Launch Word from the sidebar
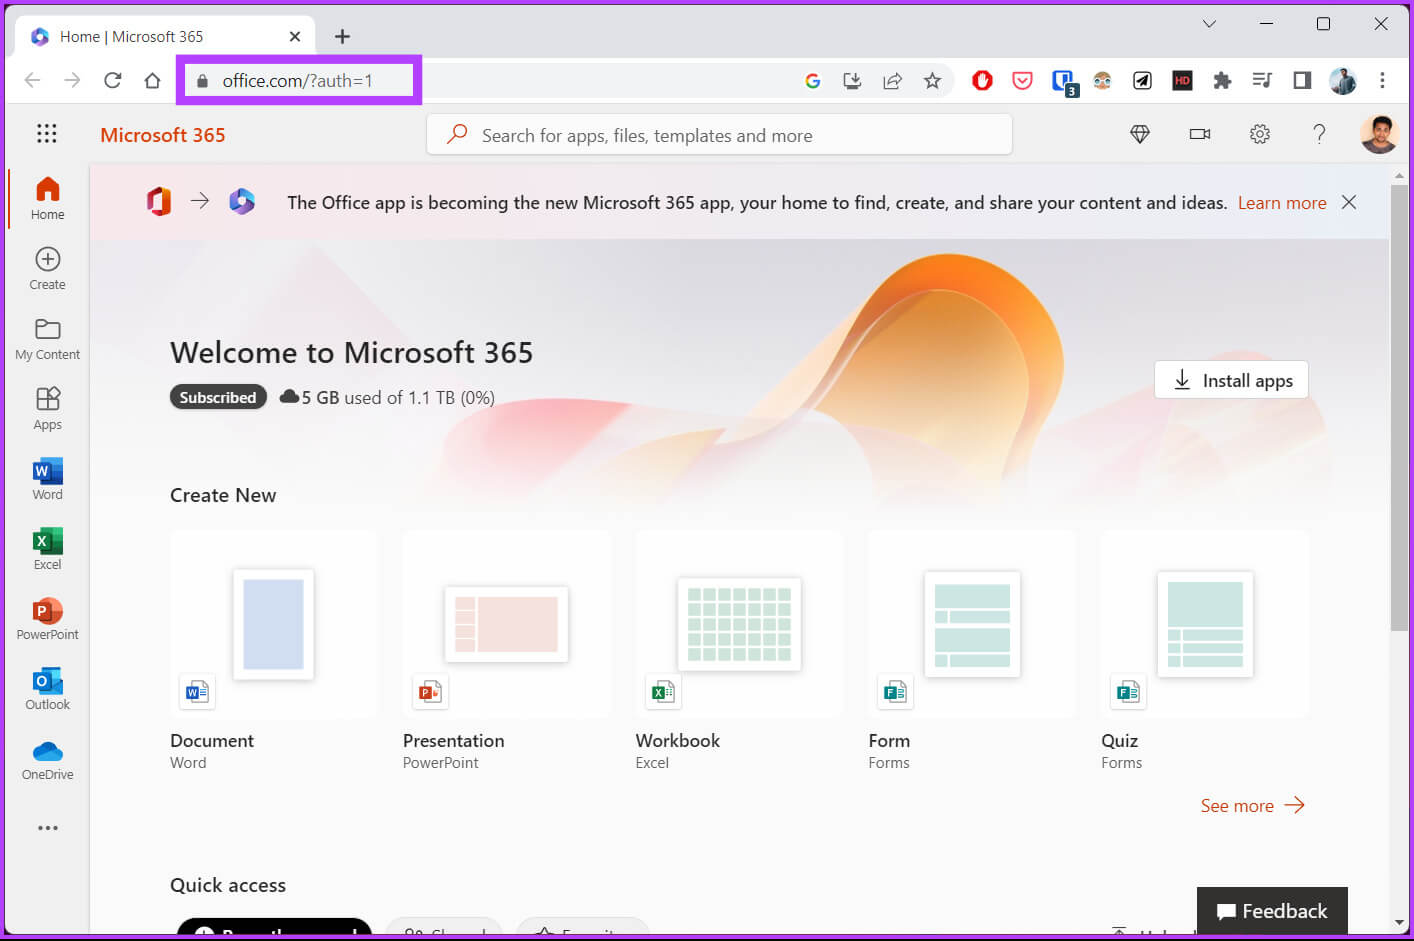The height and width of the screenshot is (941, 1414). click(47, 479)
